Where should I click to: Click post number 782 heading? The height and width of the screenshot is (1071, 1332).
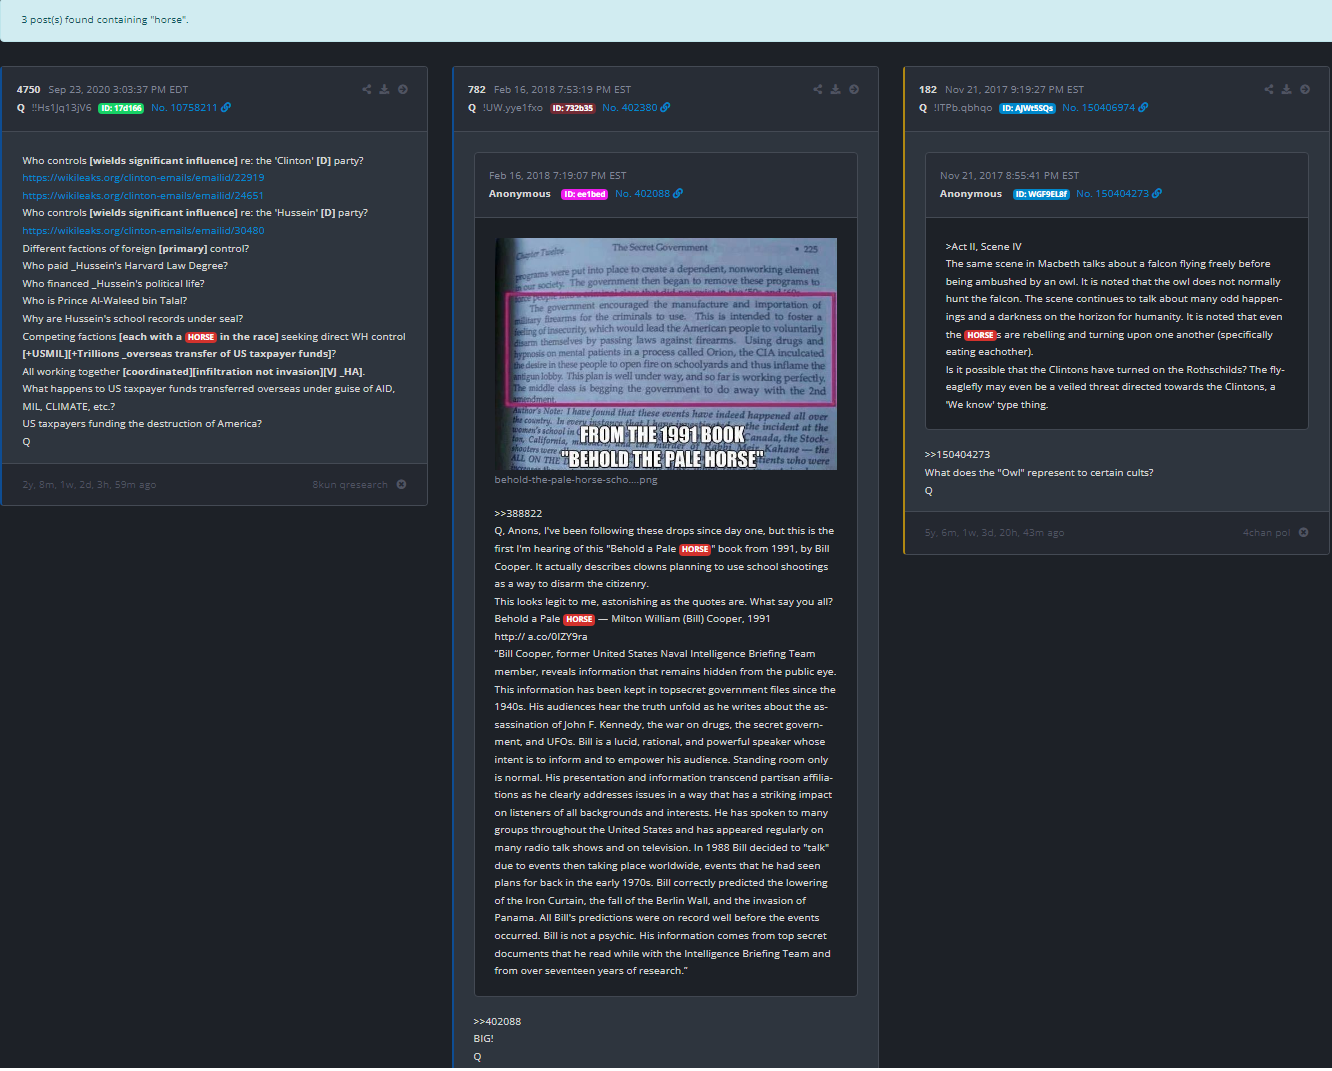coord(476,90)
